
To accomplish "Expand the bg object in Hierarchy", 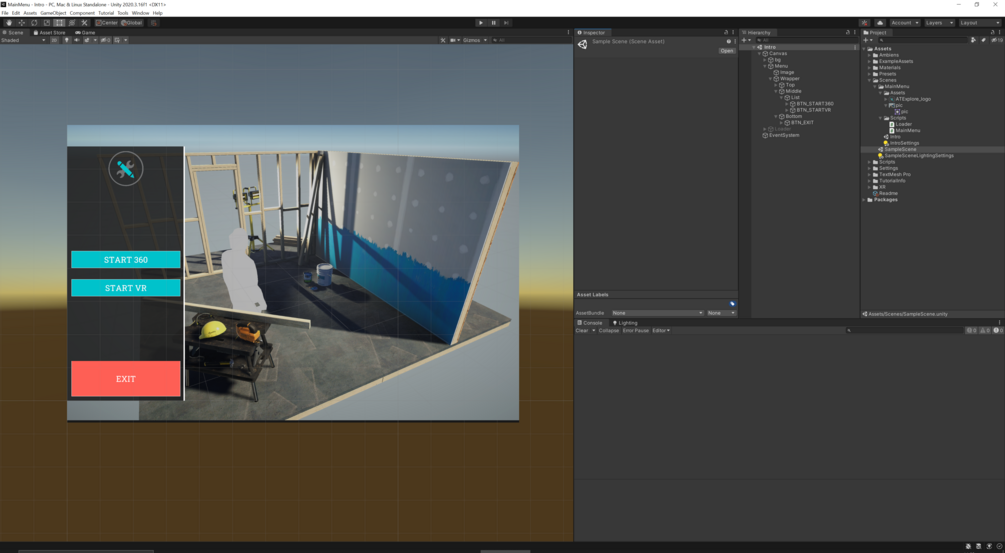I will [x=765, y=60].
